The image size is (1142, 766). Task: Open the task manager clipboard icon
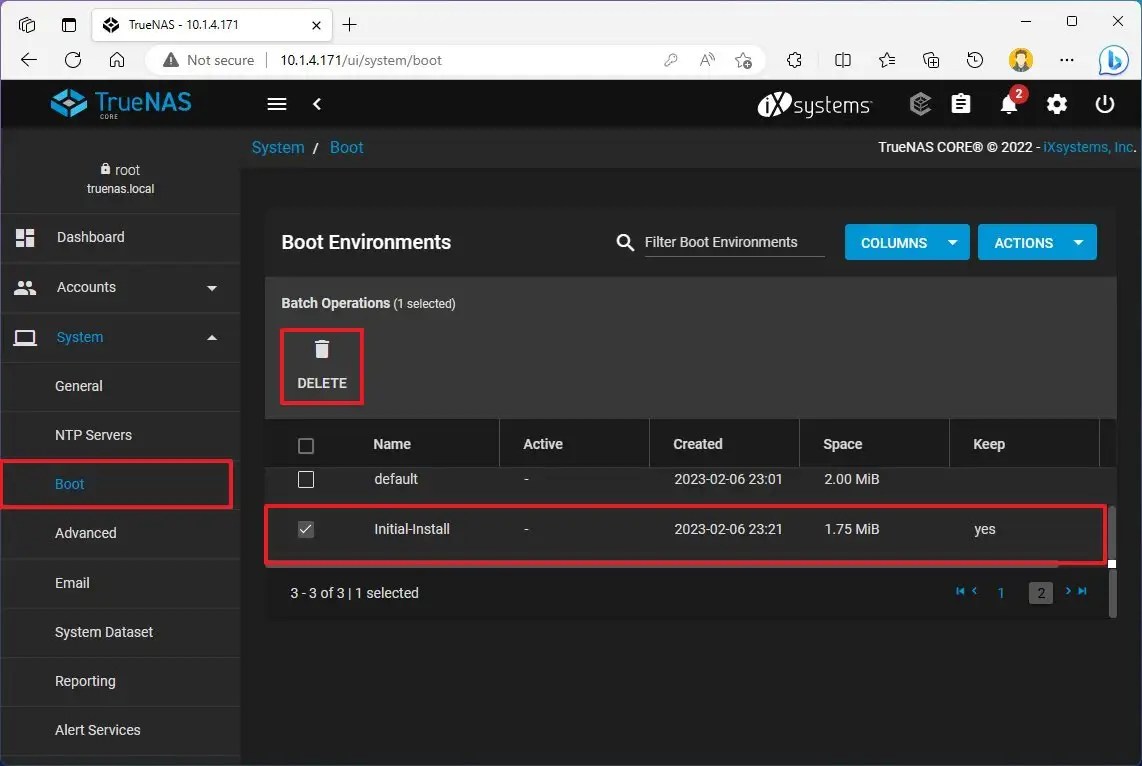(x=961, y=104)
